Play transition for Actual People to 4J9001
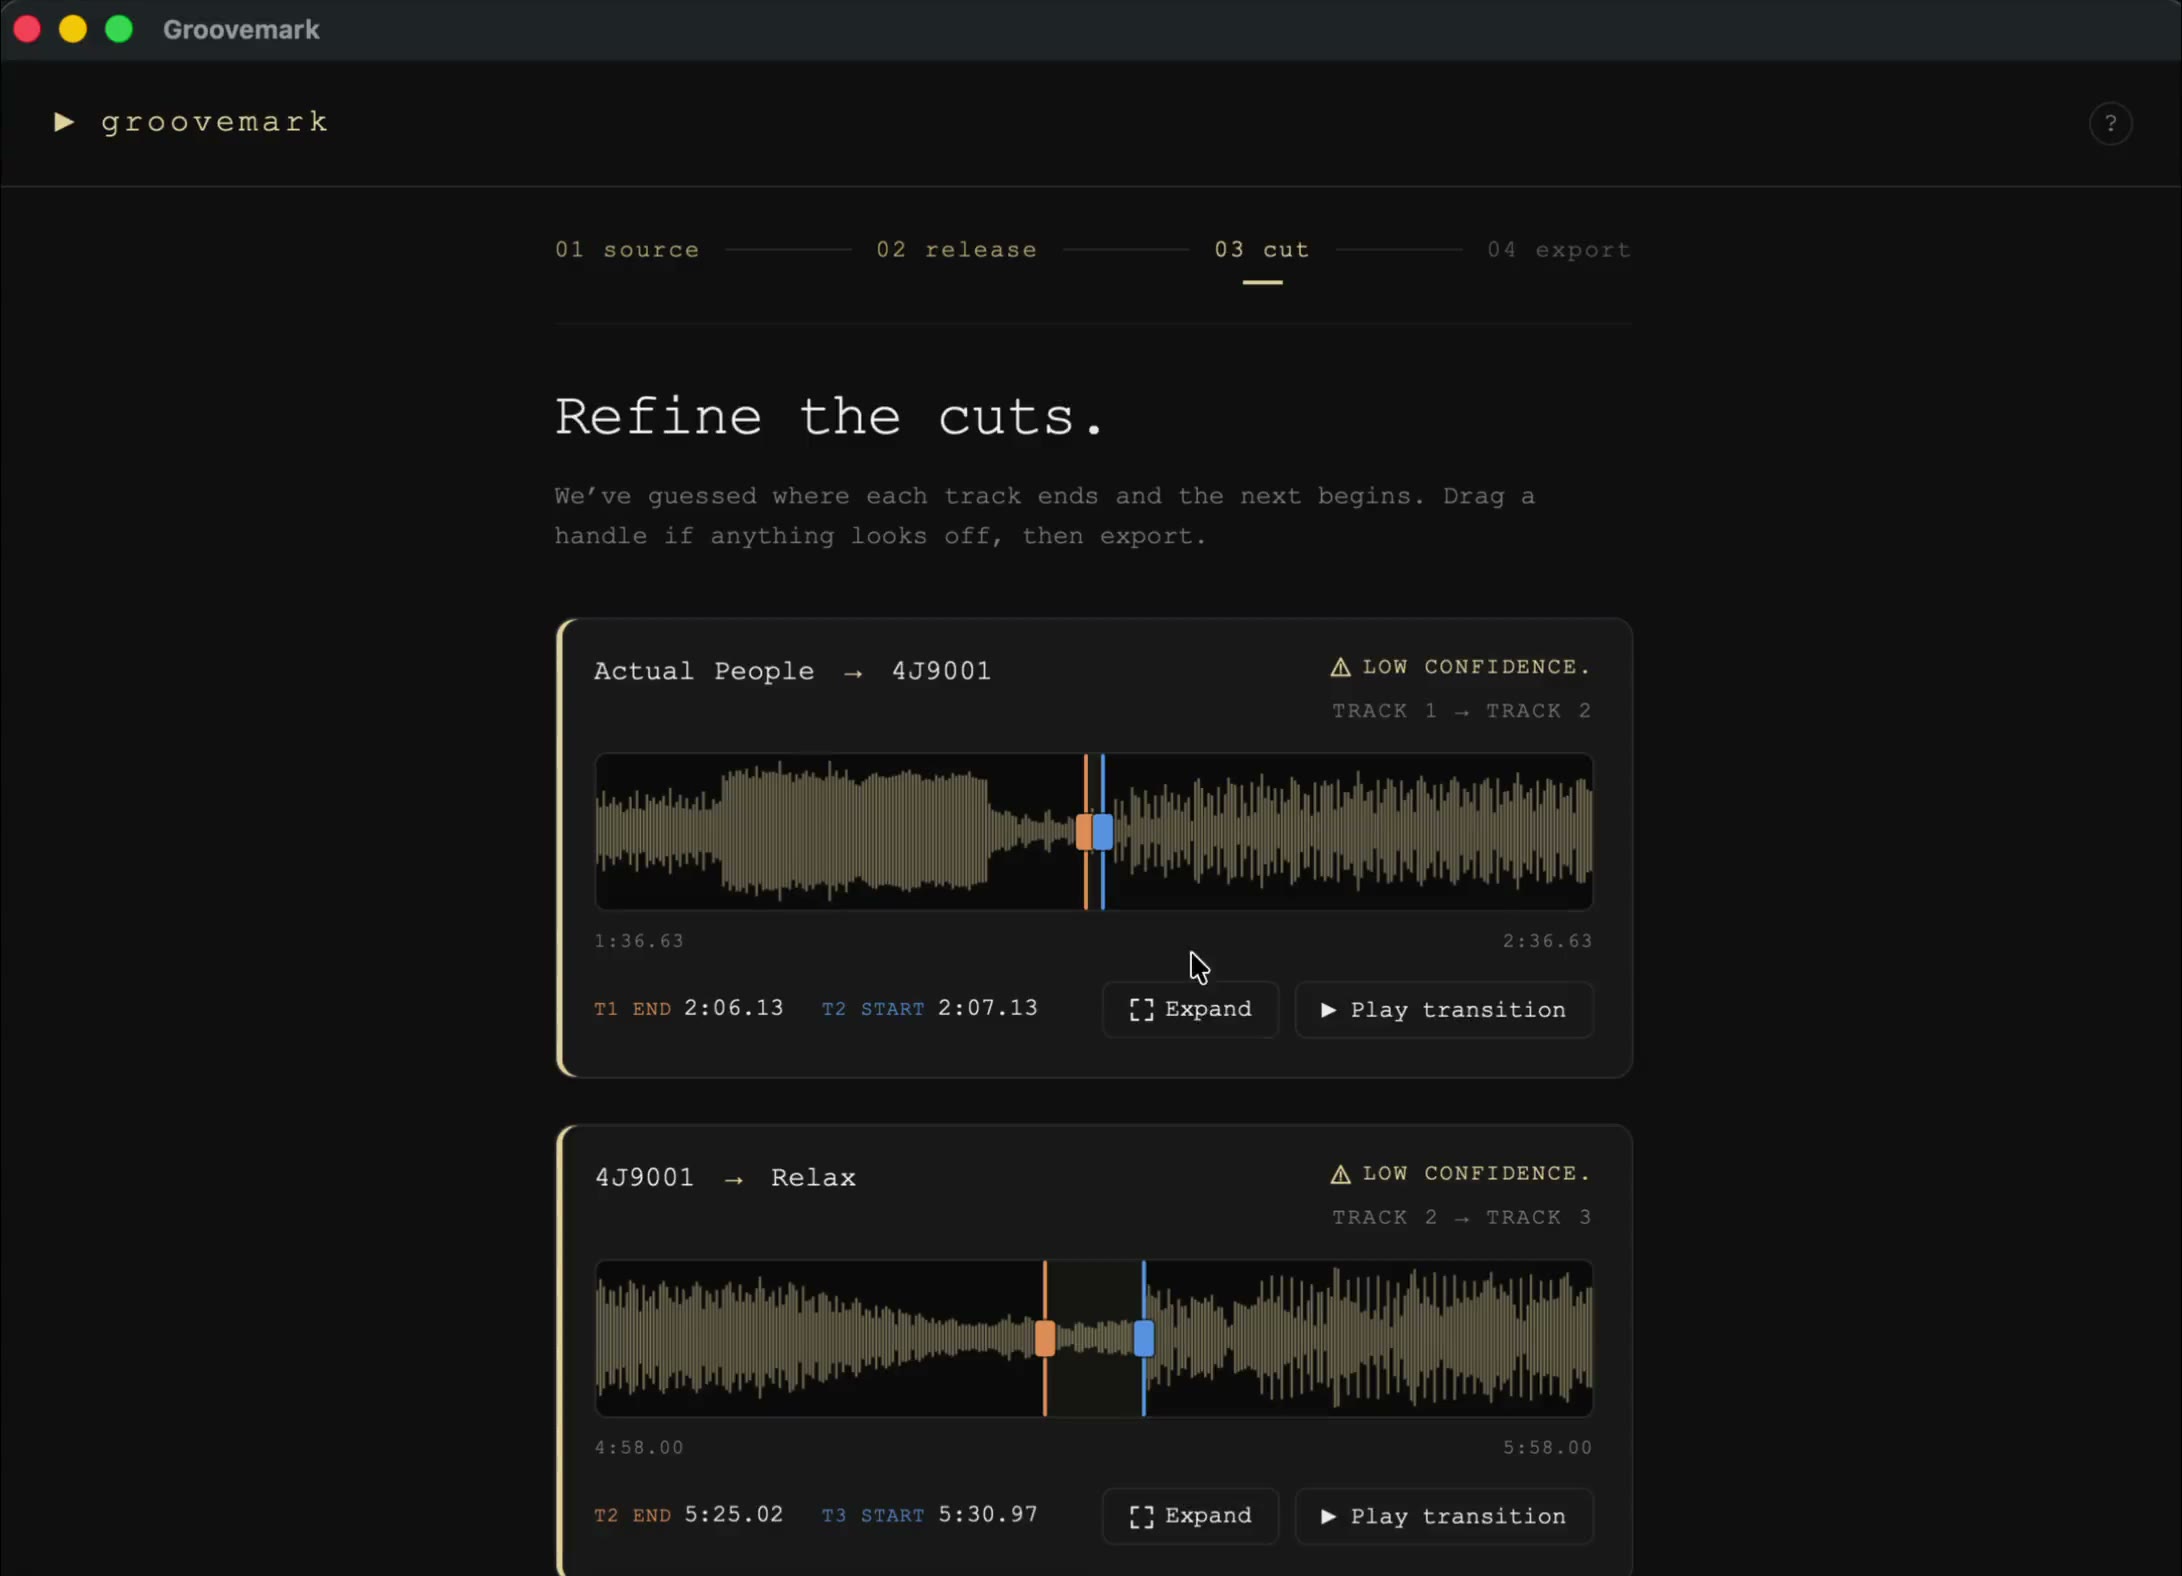Image resolution: width=2182 pixels, height=1576 pixels. tap(1444, 1010)
